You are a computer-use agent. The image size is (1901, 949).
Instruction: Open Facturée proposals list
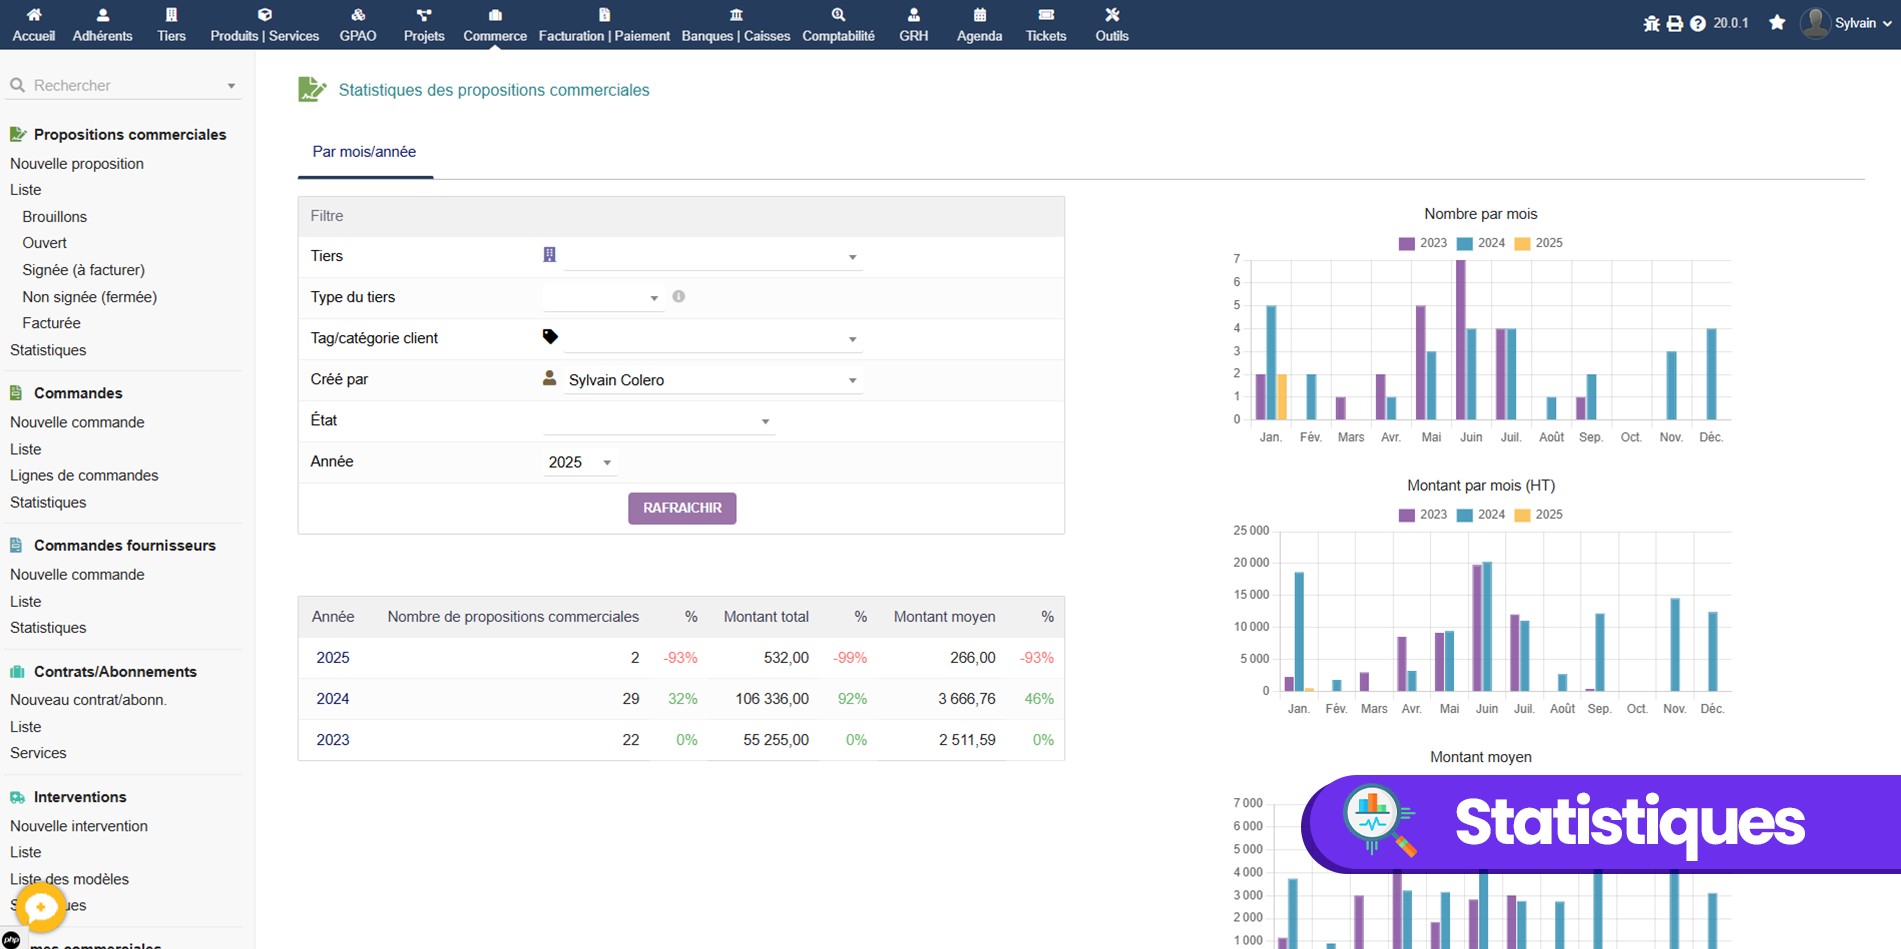(52, 323)
